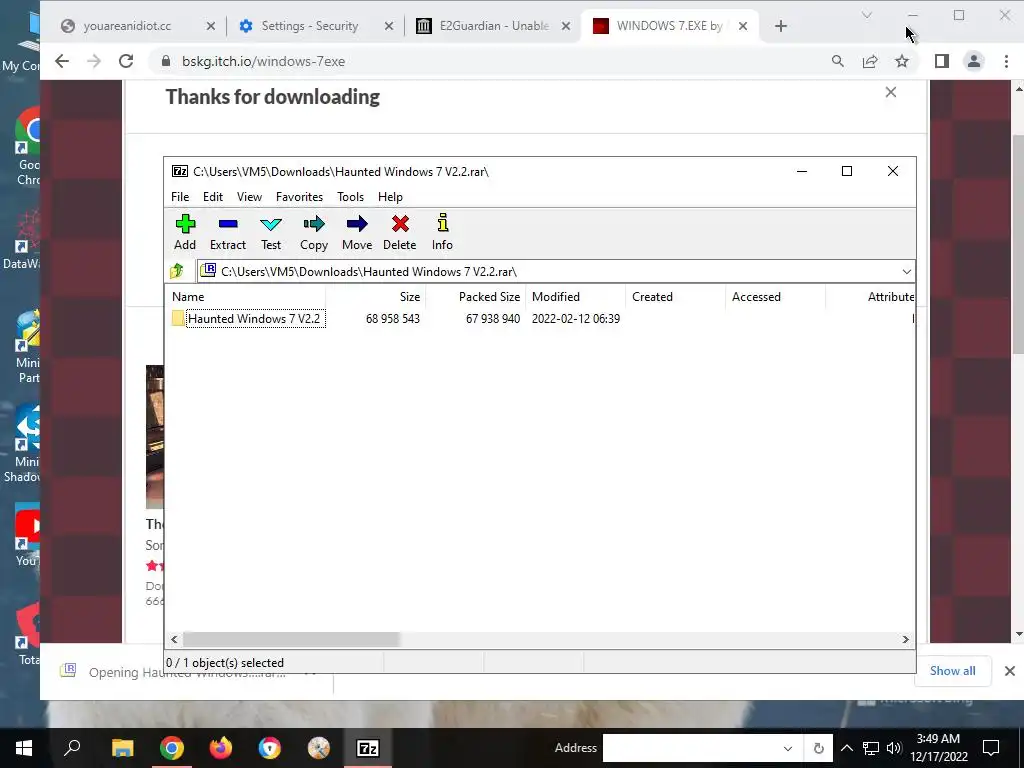
Task: Expand the 7-Zip address path dropdown
Action: [906, 272]
